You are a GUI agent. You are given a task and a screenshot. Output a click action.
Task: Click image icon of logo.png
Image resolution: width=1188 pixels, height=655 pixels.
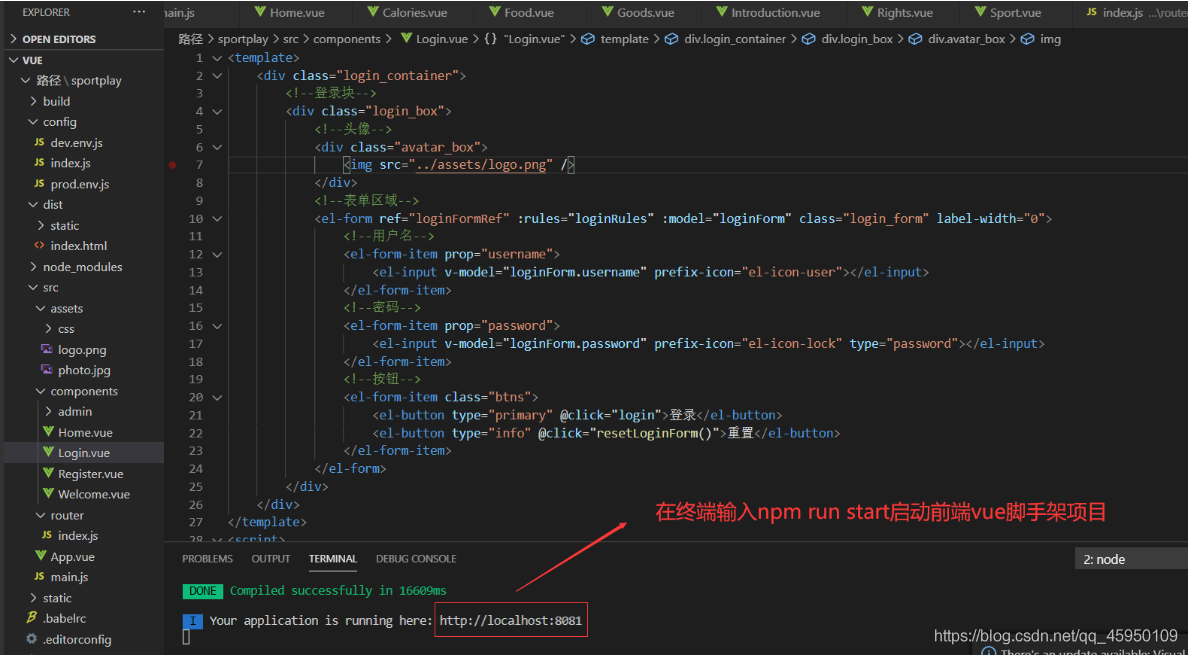(46, 350)
